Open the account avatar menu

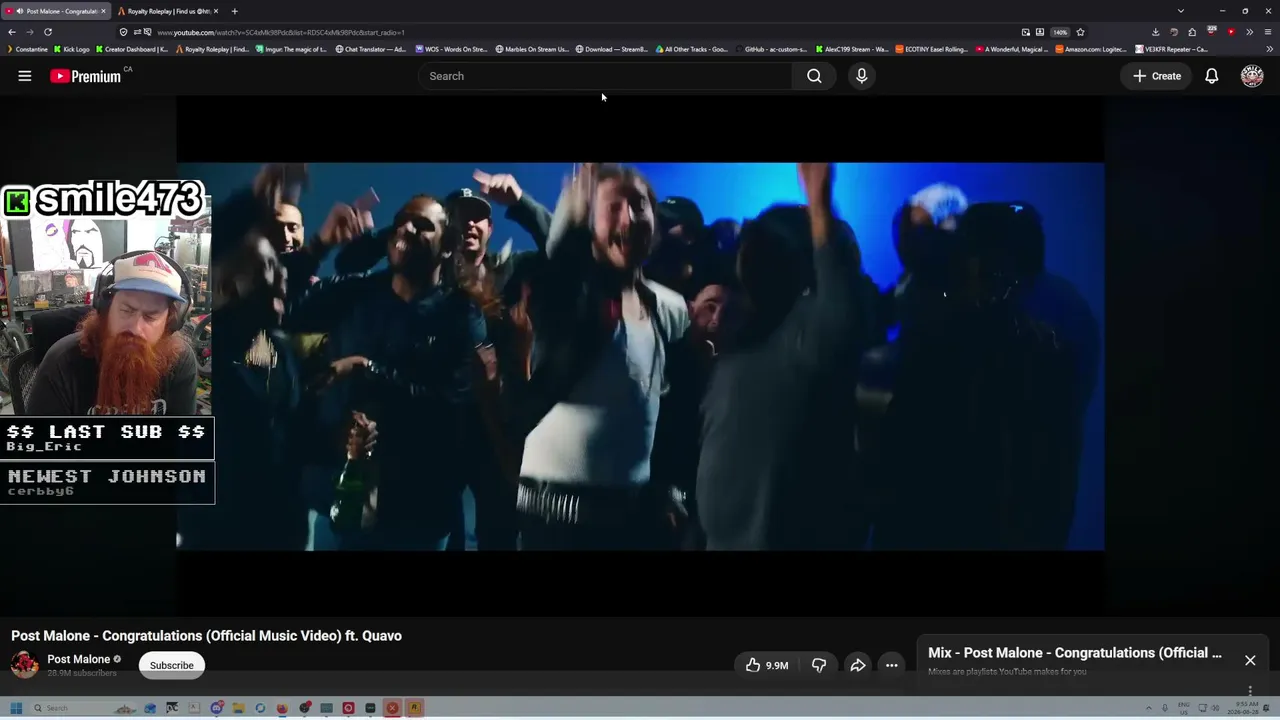(x=1252, y=76)
